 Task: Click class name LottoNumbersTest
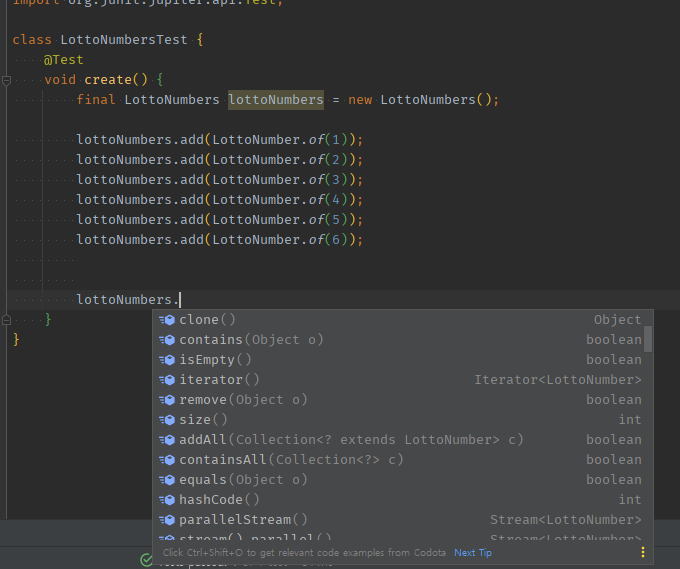pos(124,40)
